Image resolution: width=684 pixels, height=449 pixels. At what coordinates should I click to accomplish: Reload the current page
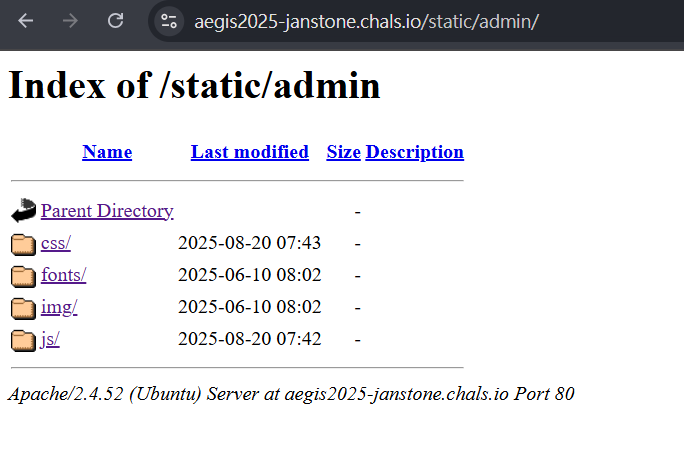pos(116,21)
